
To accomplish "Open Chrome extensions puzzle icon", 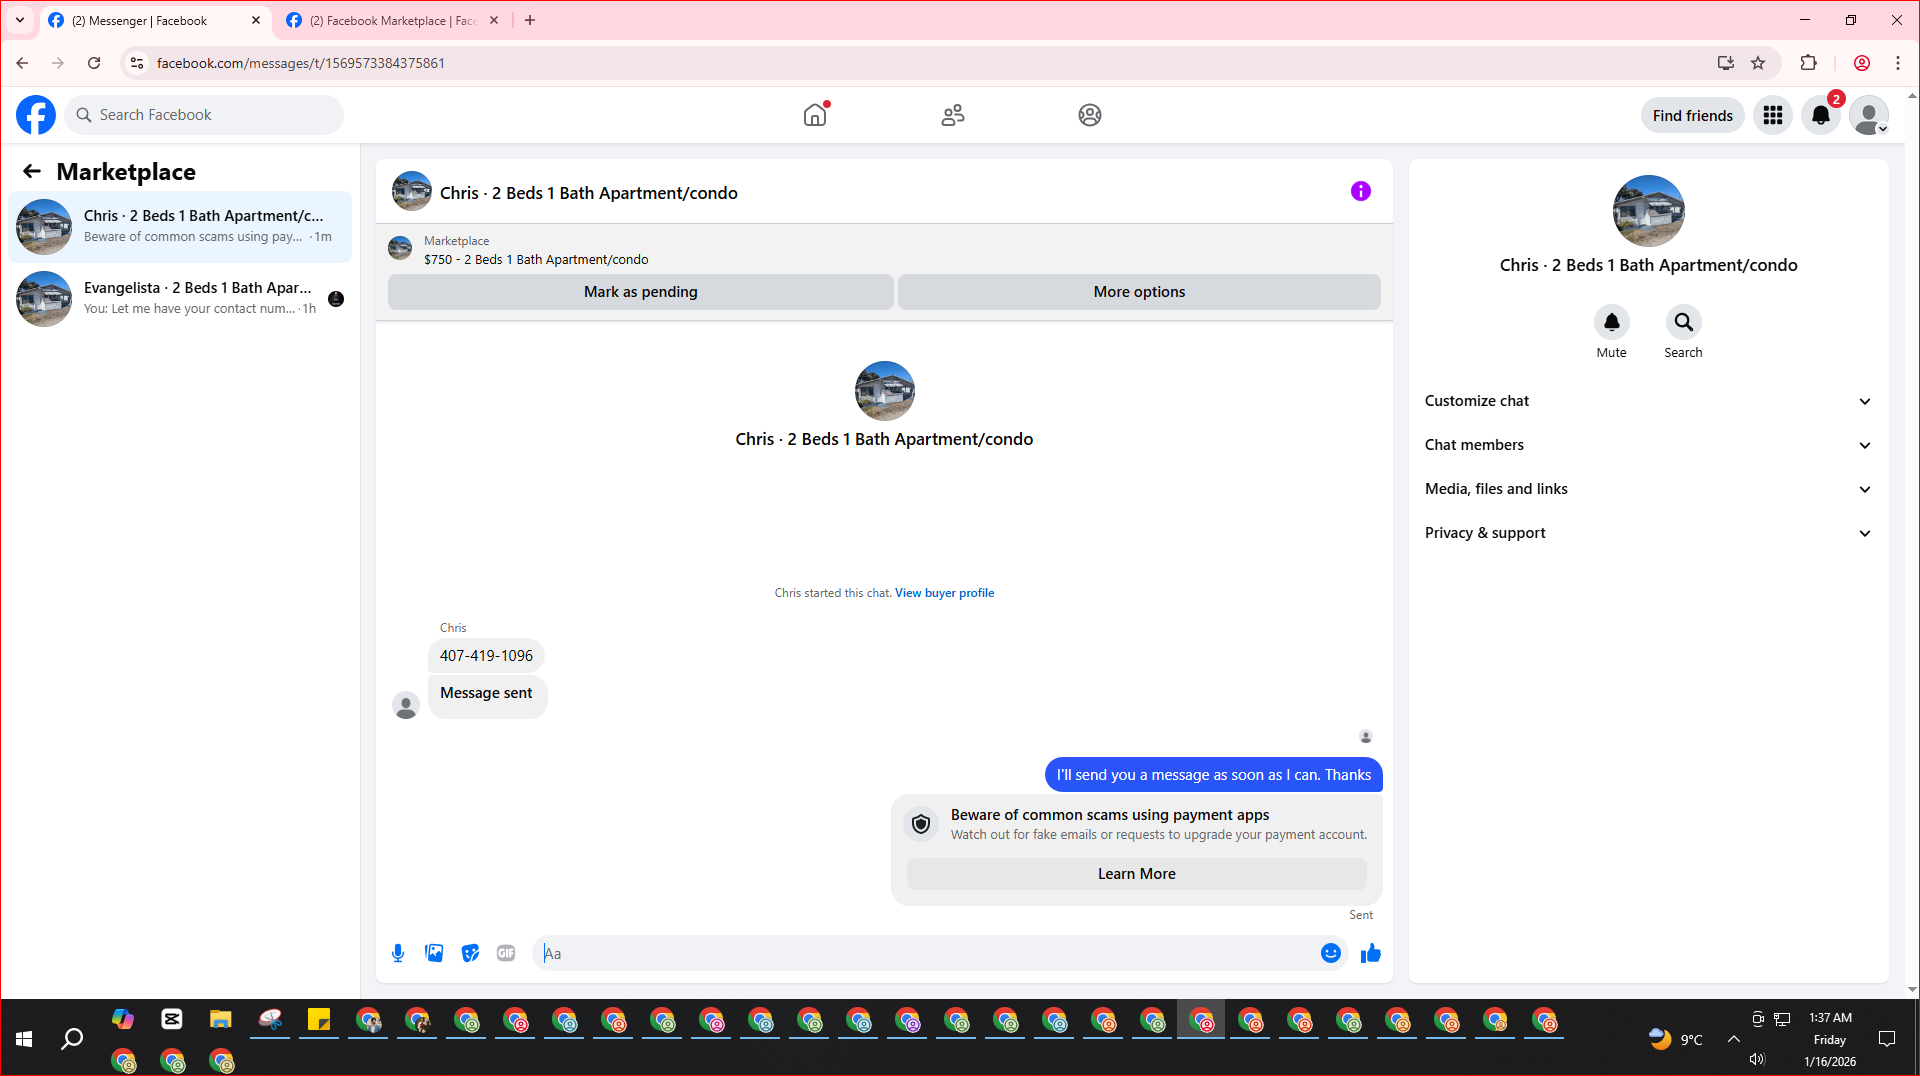I will pos(1808,63).
